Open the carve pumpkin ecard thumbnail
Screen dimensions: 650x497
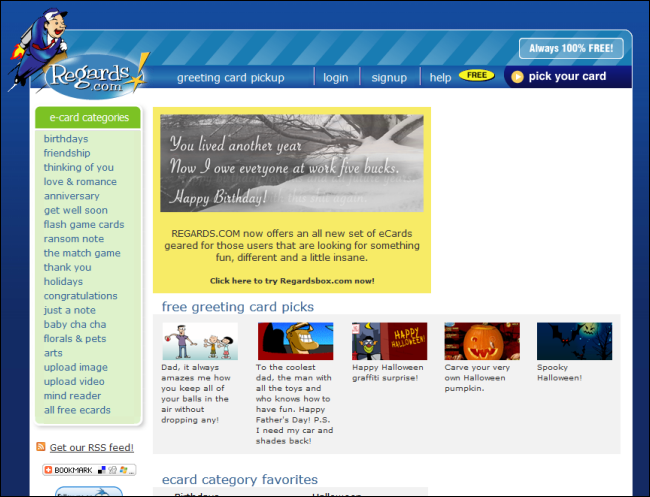[482, 341]
